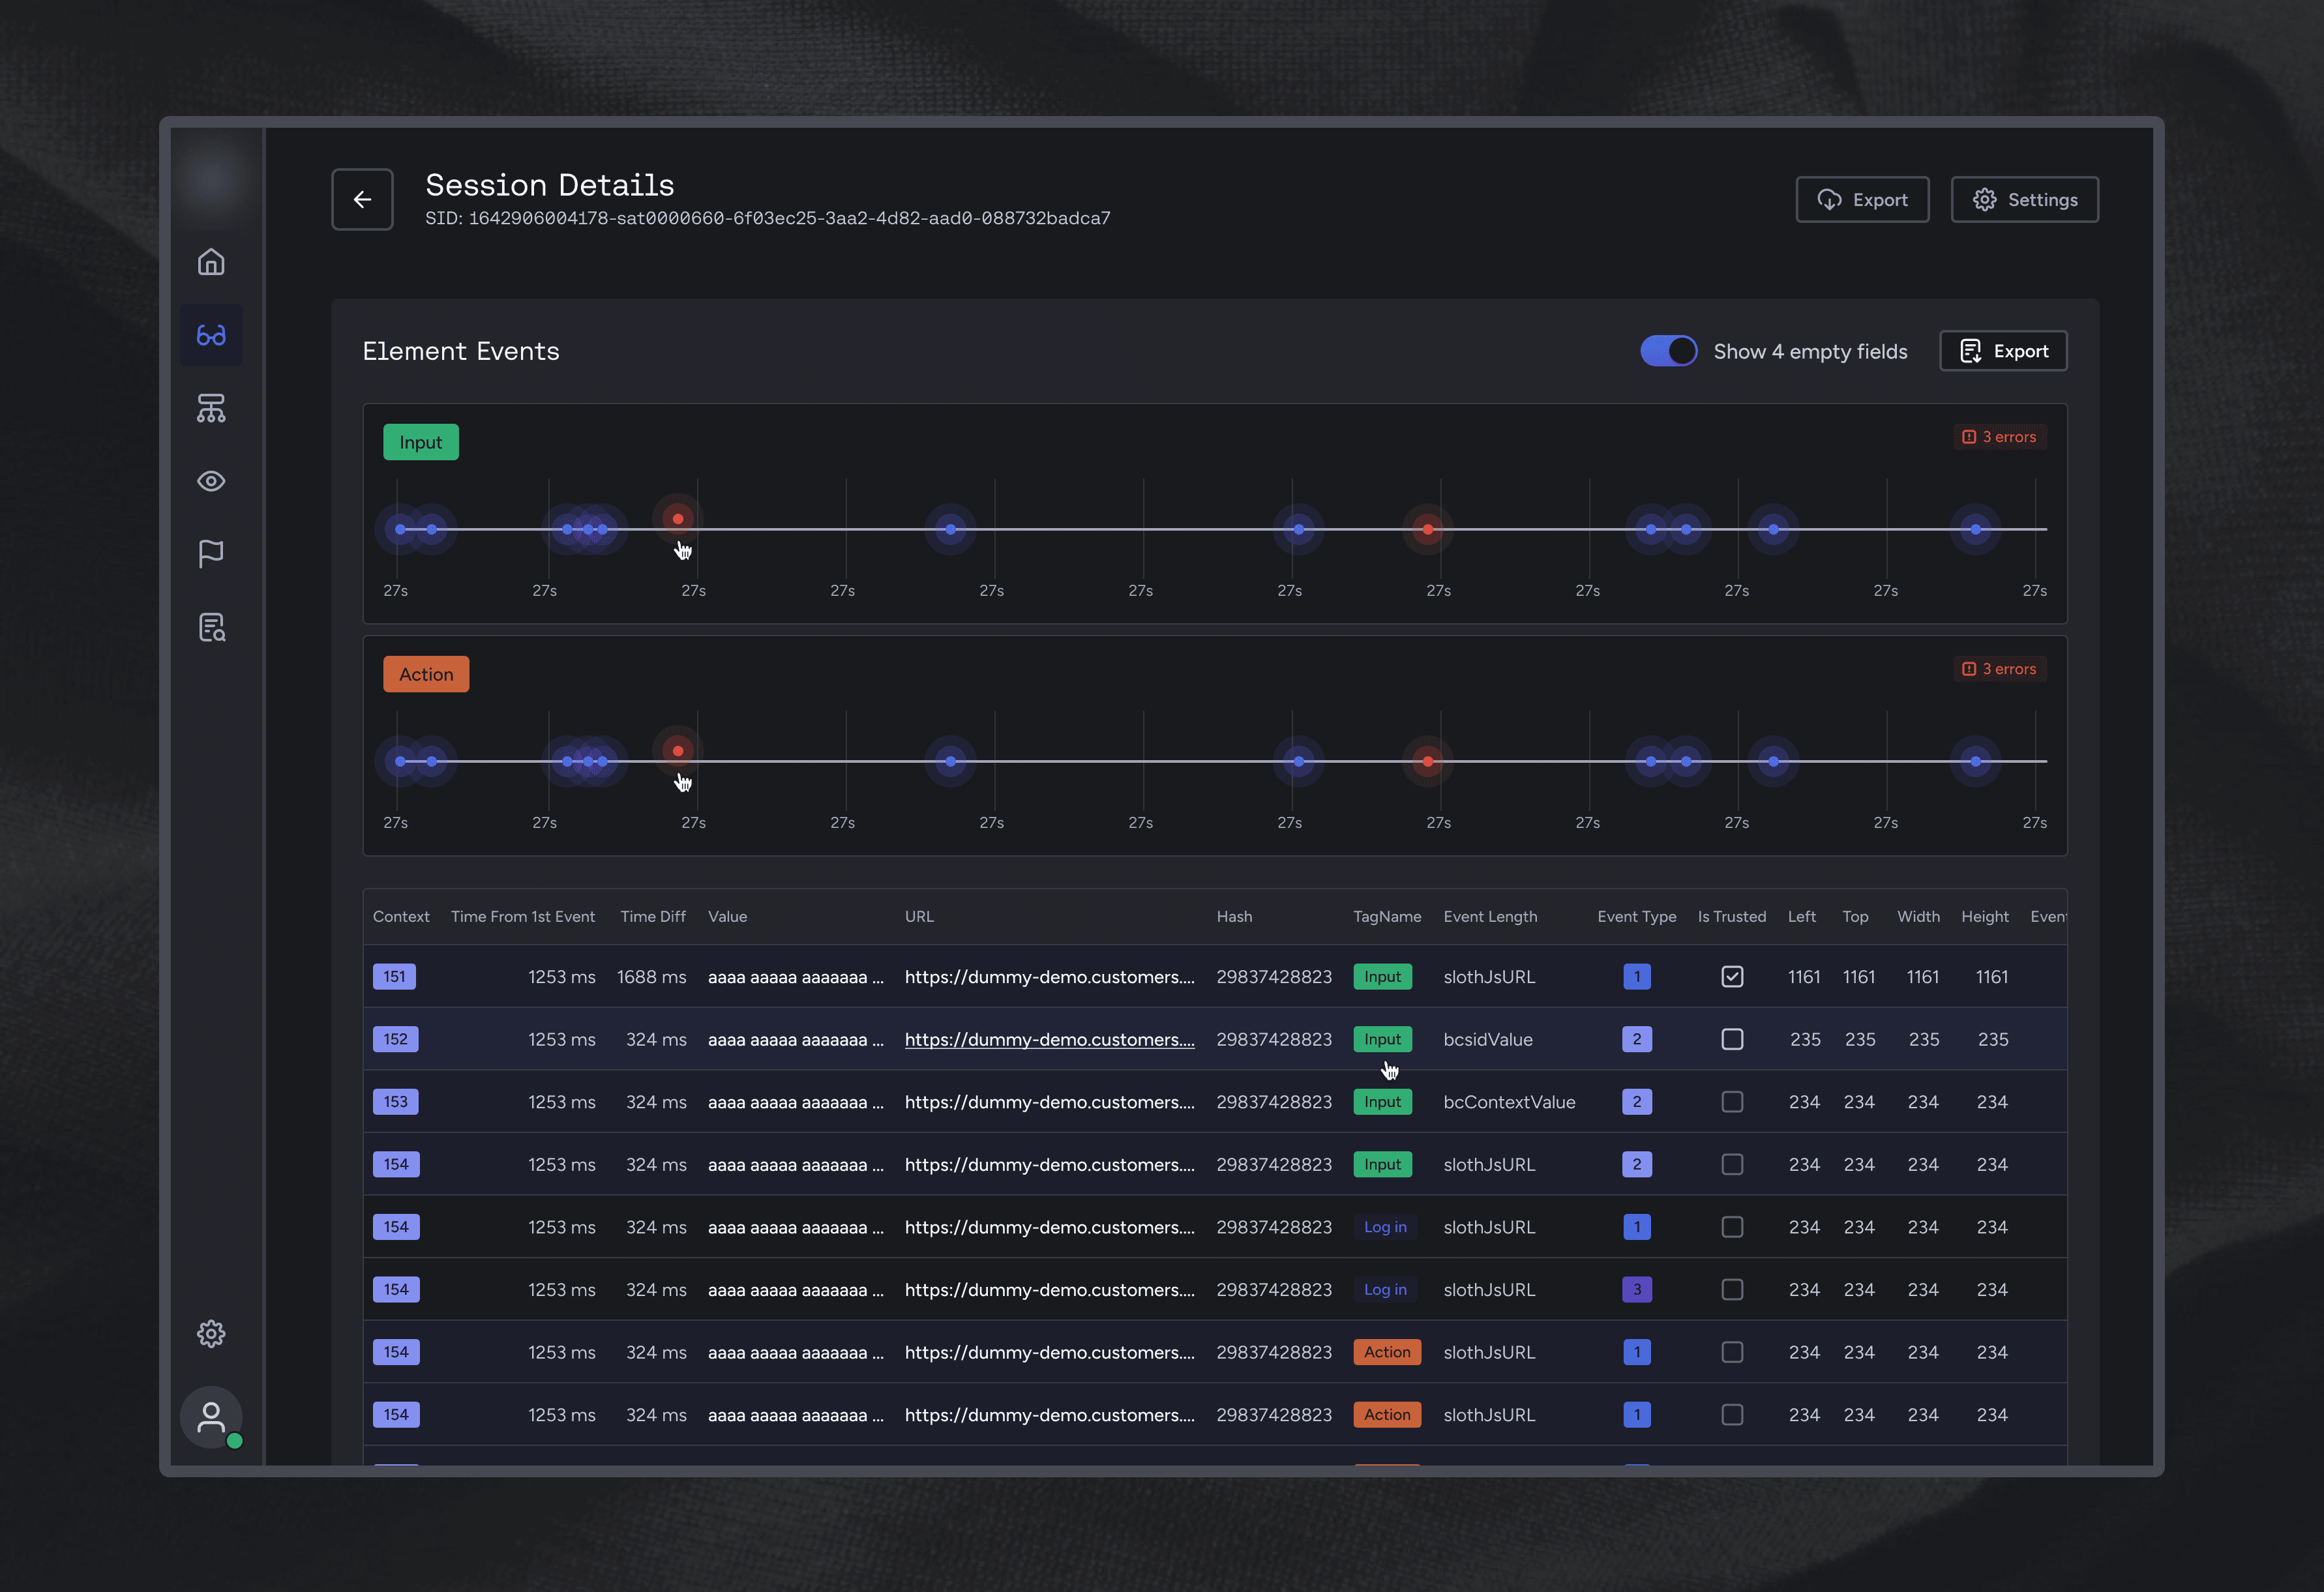Click the 3 errors badge in Action panel
The height and width of the screenshot is (1592, 2324).
(1999, 669)
